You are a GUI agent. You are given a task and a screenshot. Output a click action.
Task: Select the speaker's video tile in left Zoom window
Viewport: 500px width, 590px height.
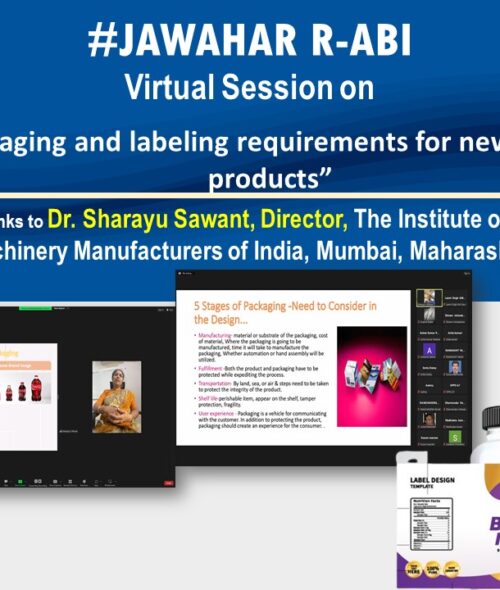coord(117,397)
